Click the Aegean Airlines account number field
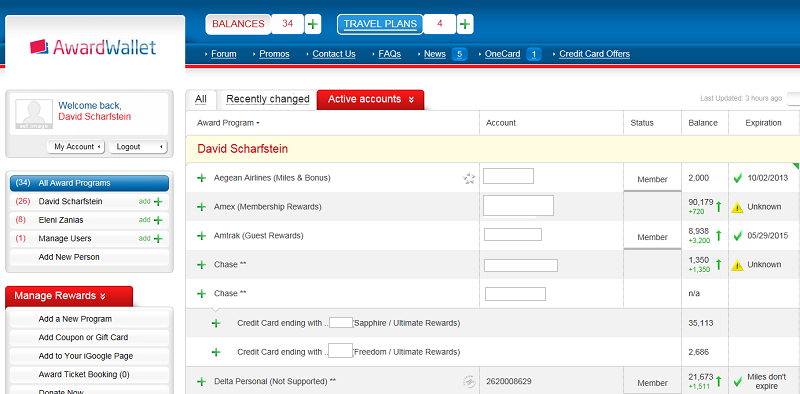Image resolution: width=800 pixels, height=394 pixels. coord(508,176)
